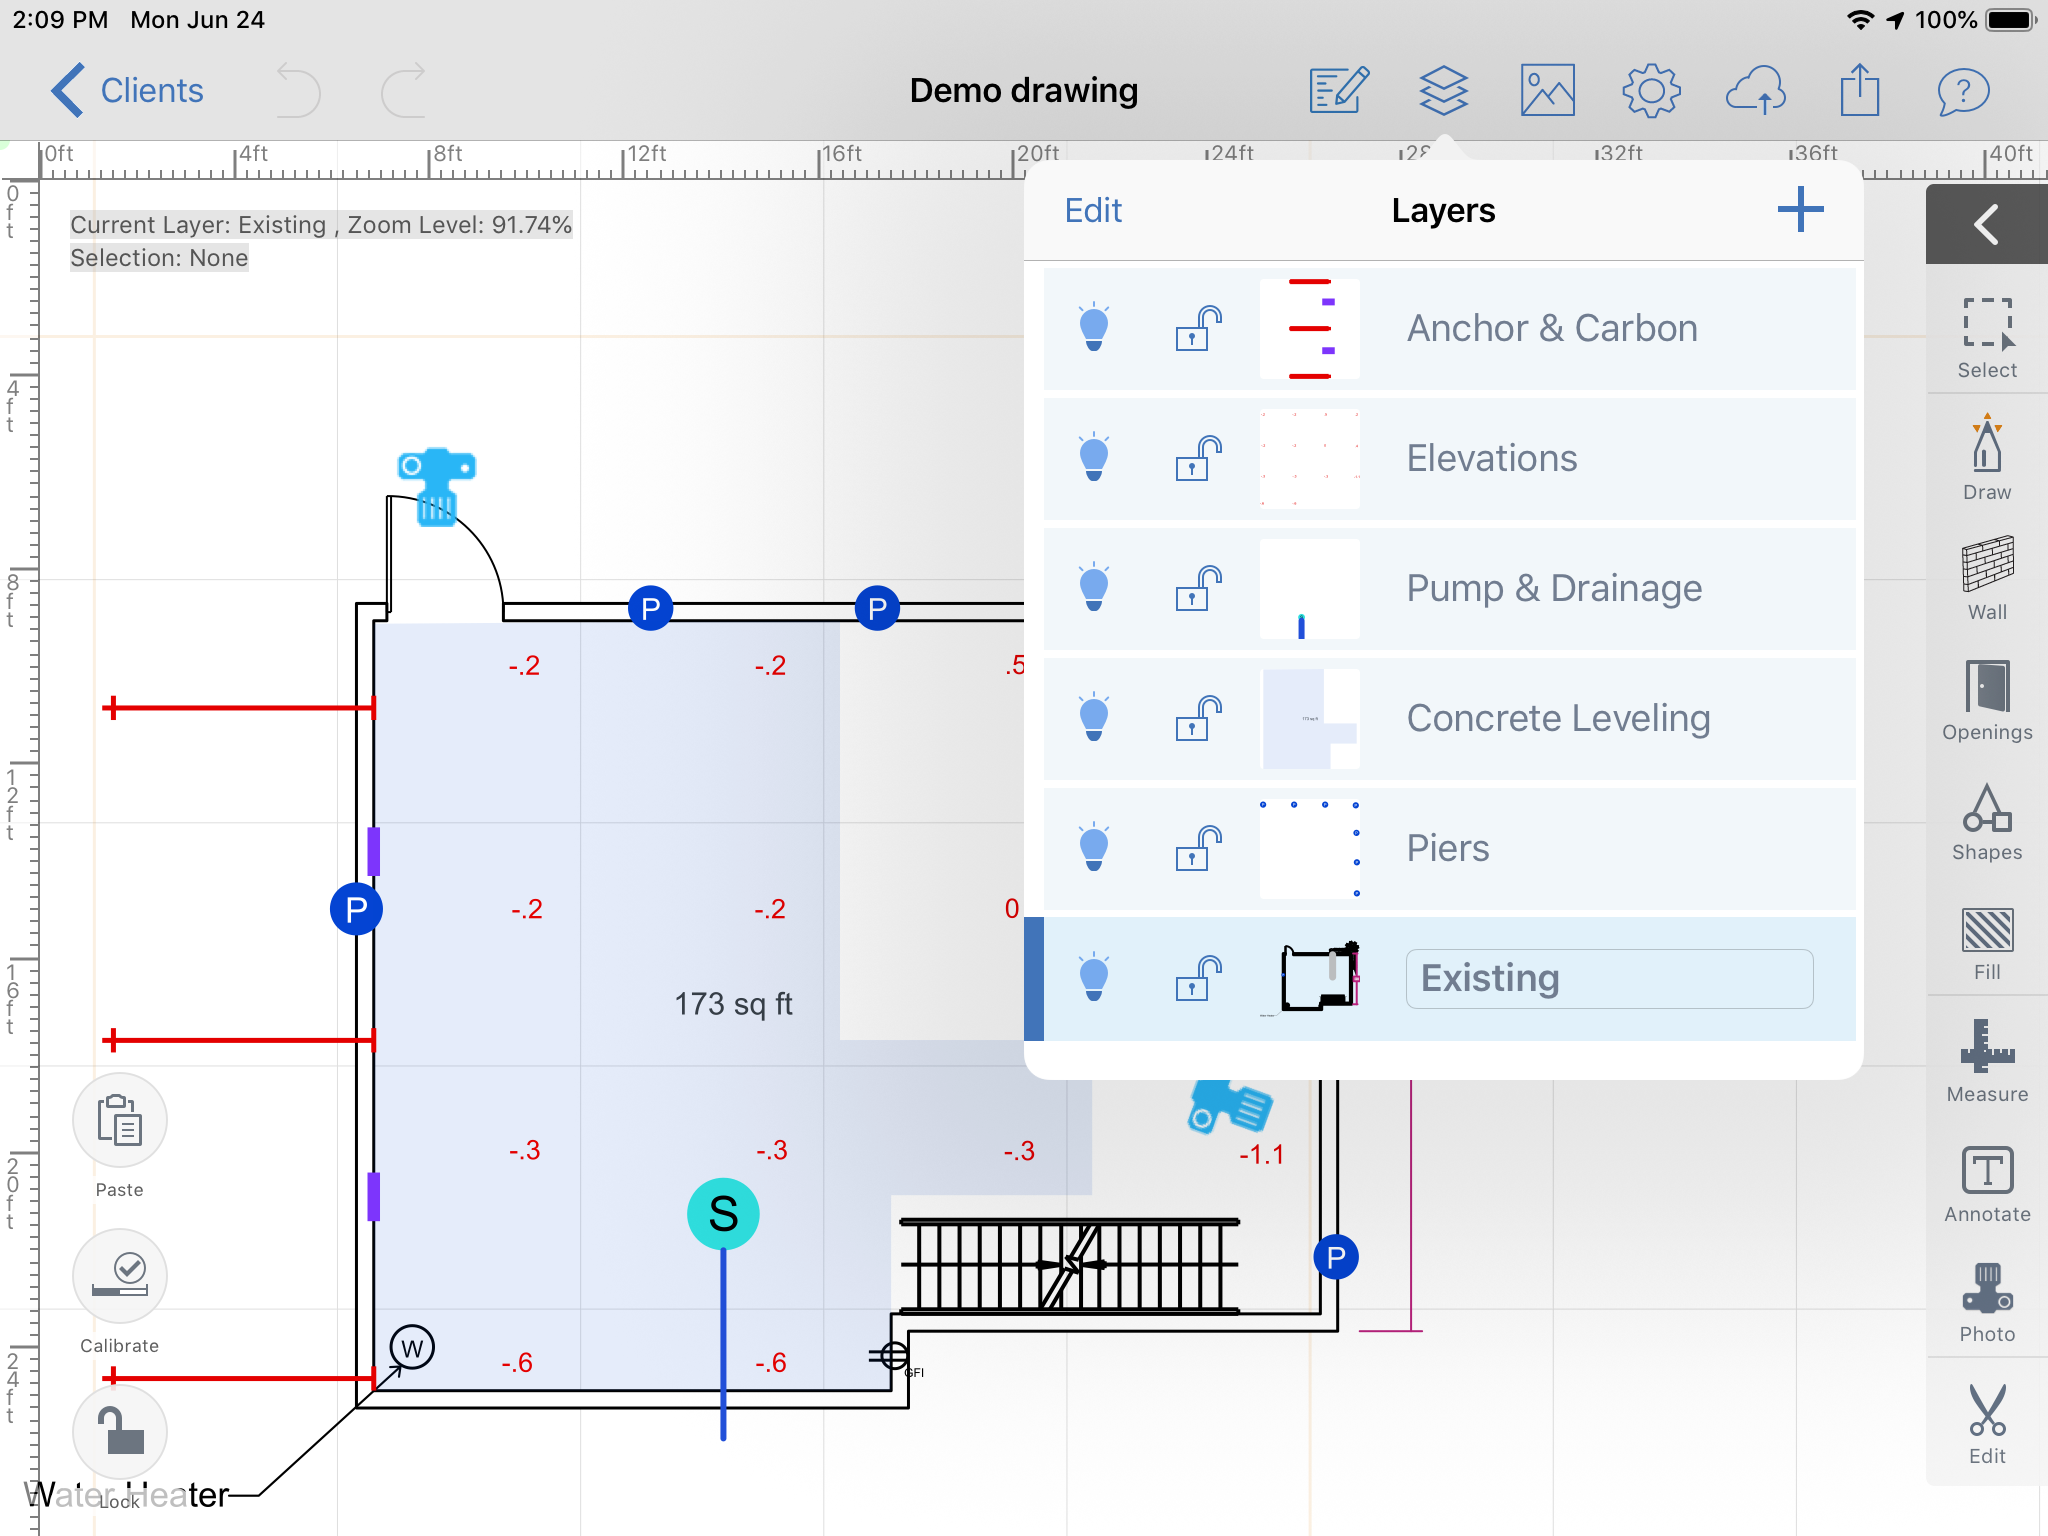
Task: Tap the Calibrate button
Action: pyautogui.click(x=120, y=1277)
